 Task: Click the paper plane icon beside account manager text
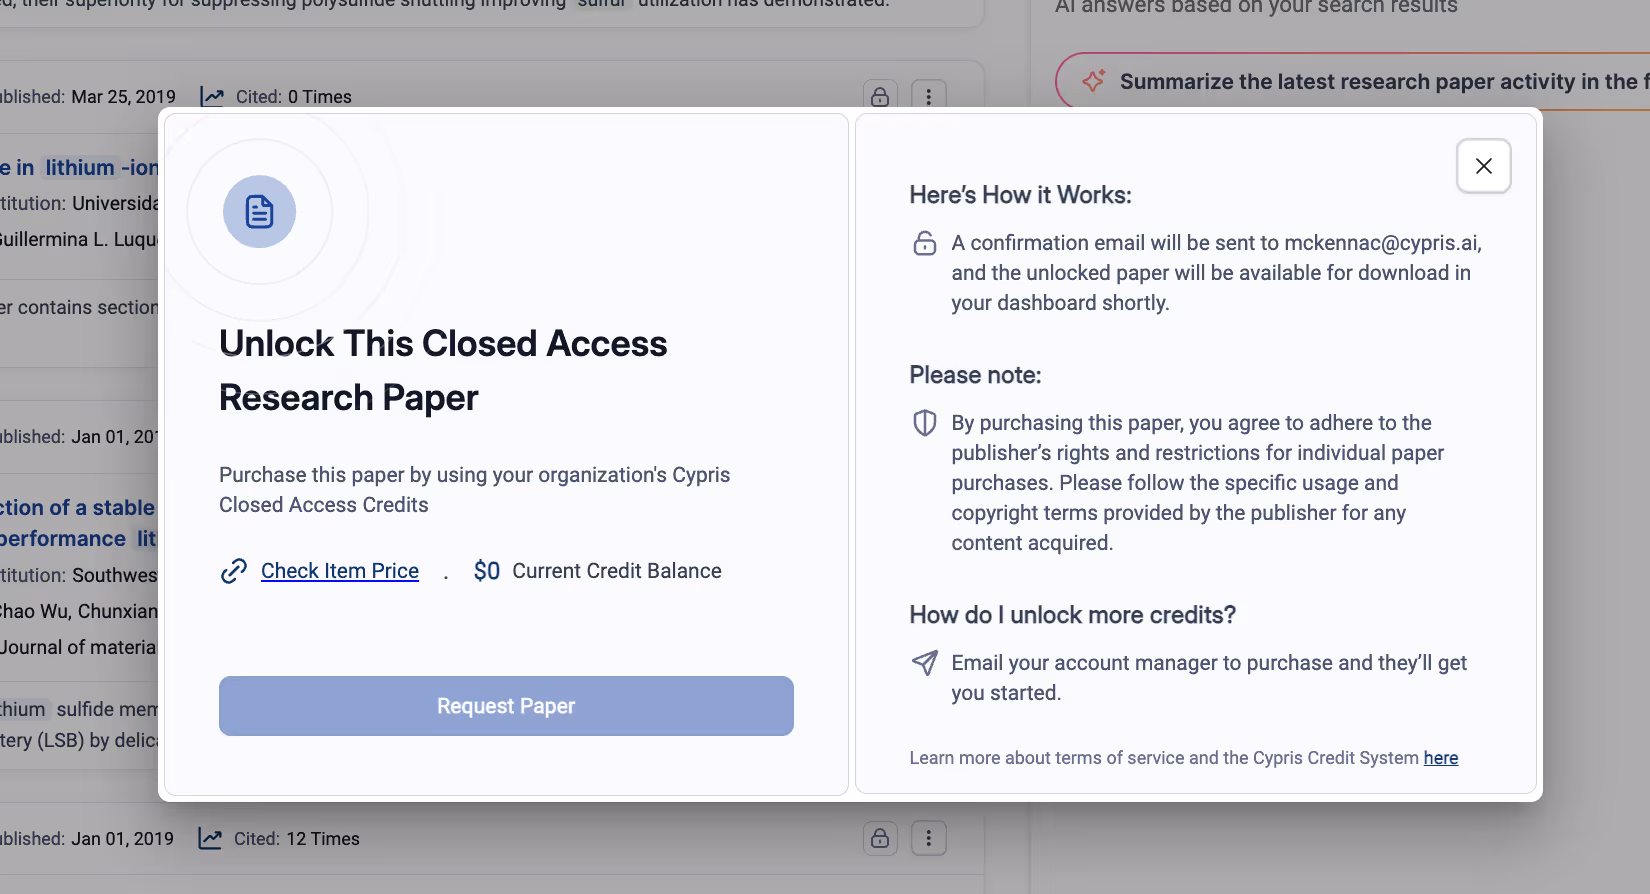pos(925,662)
